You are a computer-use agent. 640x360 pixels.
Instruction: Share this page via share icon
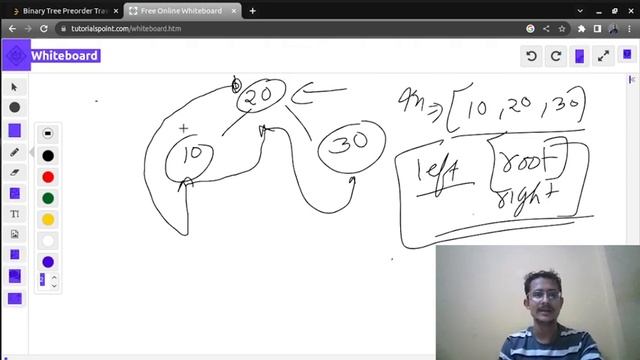click(x=546, y=29)
